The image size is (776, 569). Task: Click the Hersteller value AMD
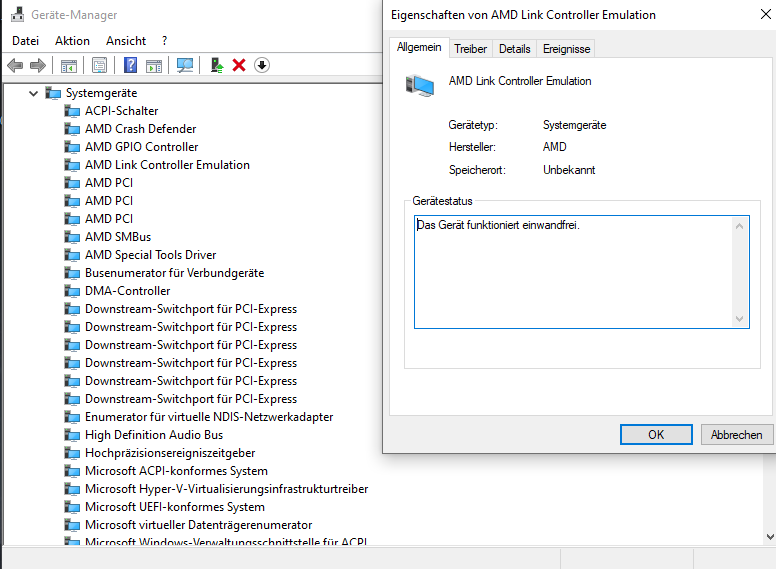click(554, 147)
